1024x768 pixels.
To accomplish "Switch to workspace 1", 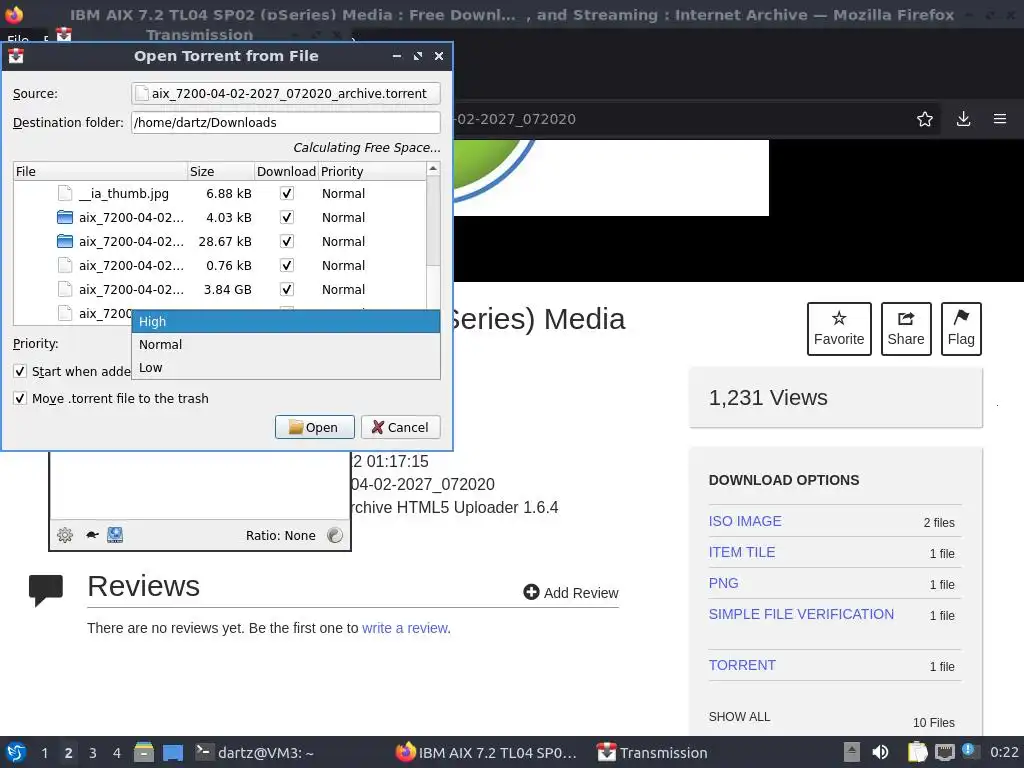I will (x=44, y=753).
